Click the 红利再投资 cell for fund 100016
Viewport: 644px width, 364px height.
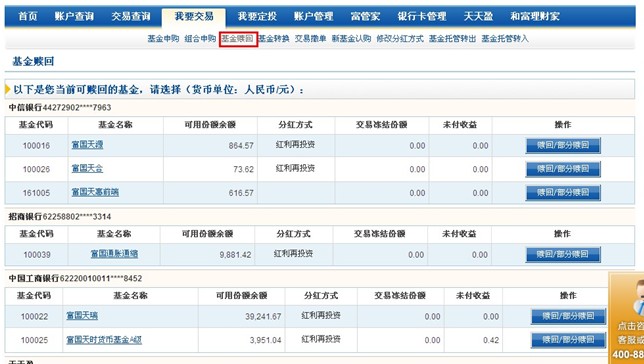[x=295, y=145]
